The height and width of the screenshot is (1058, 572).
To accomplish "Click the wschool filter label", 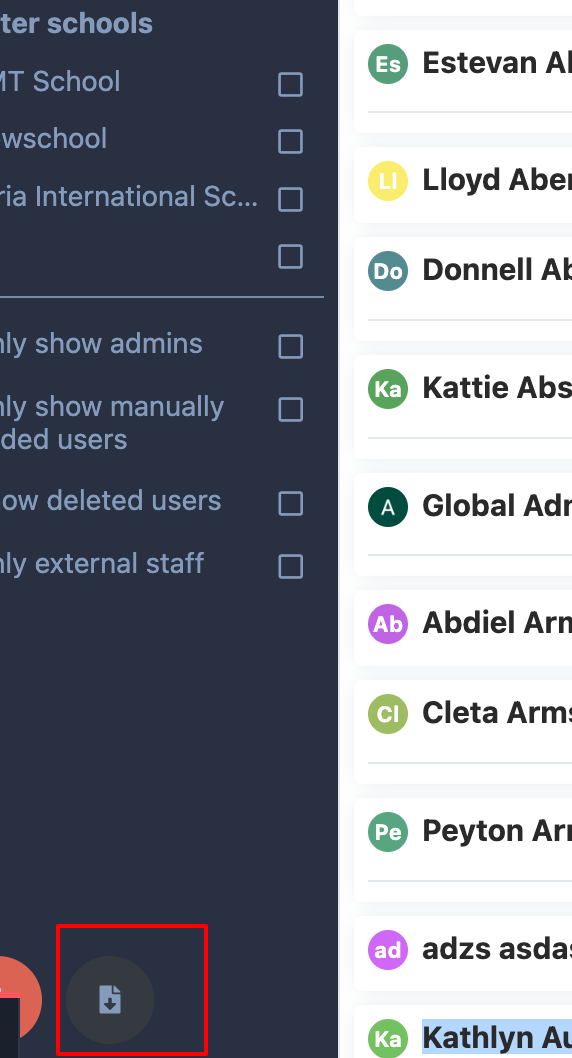I will click(x=53, y=138).
